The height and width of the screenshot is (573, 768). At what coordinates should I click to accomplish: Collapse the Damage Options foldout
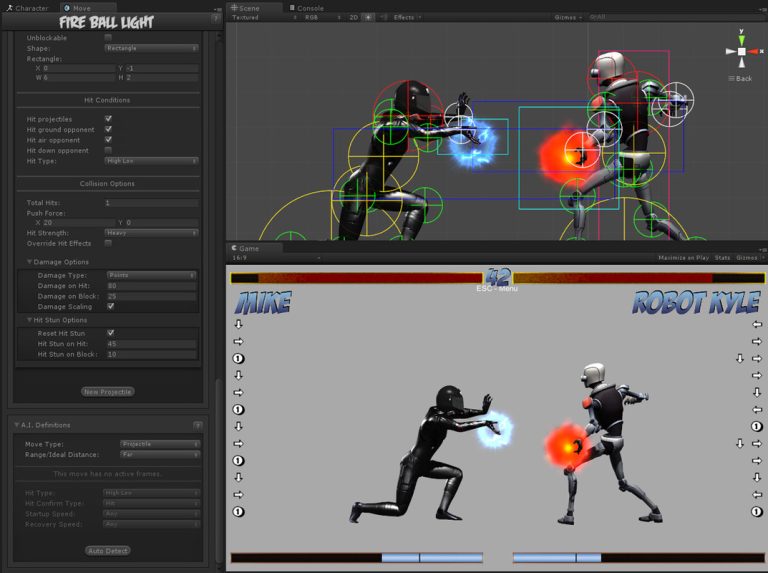[x=30, y=262]
